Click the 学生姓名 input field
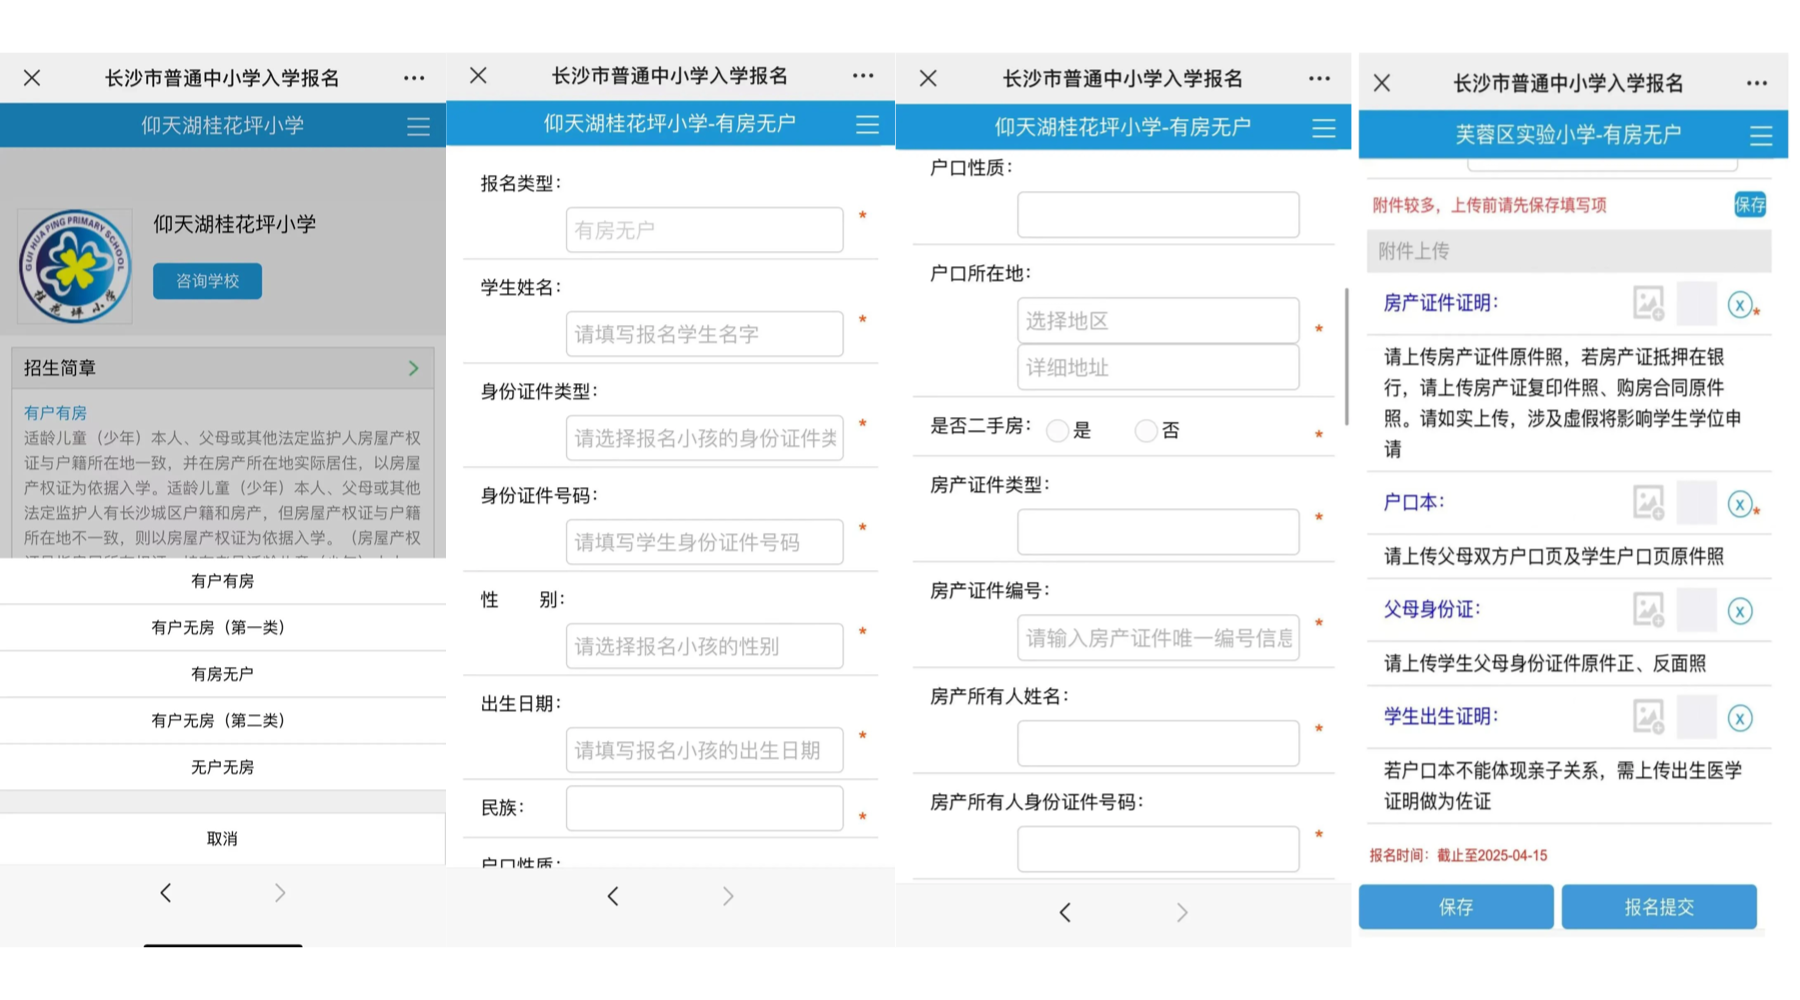 pyautogui.click(x=704, y=334)
